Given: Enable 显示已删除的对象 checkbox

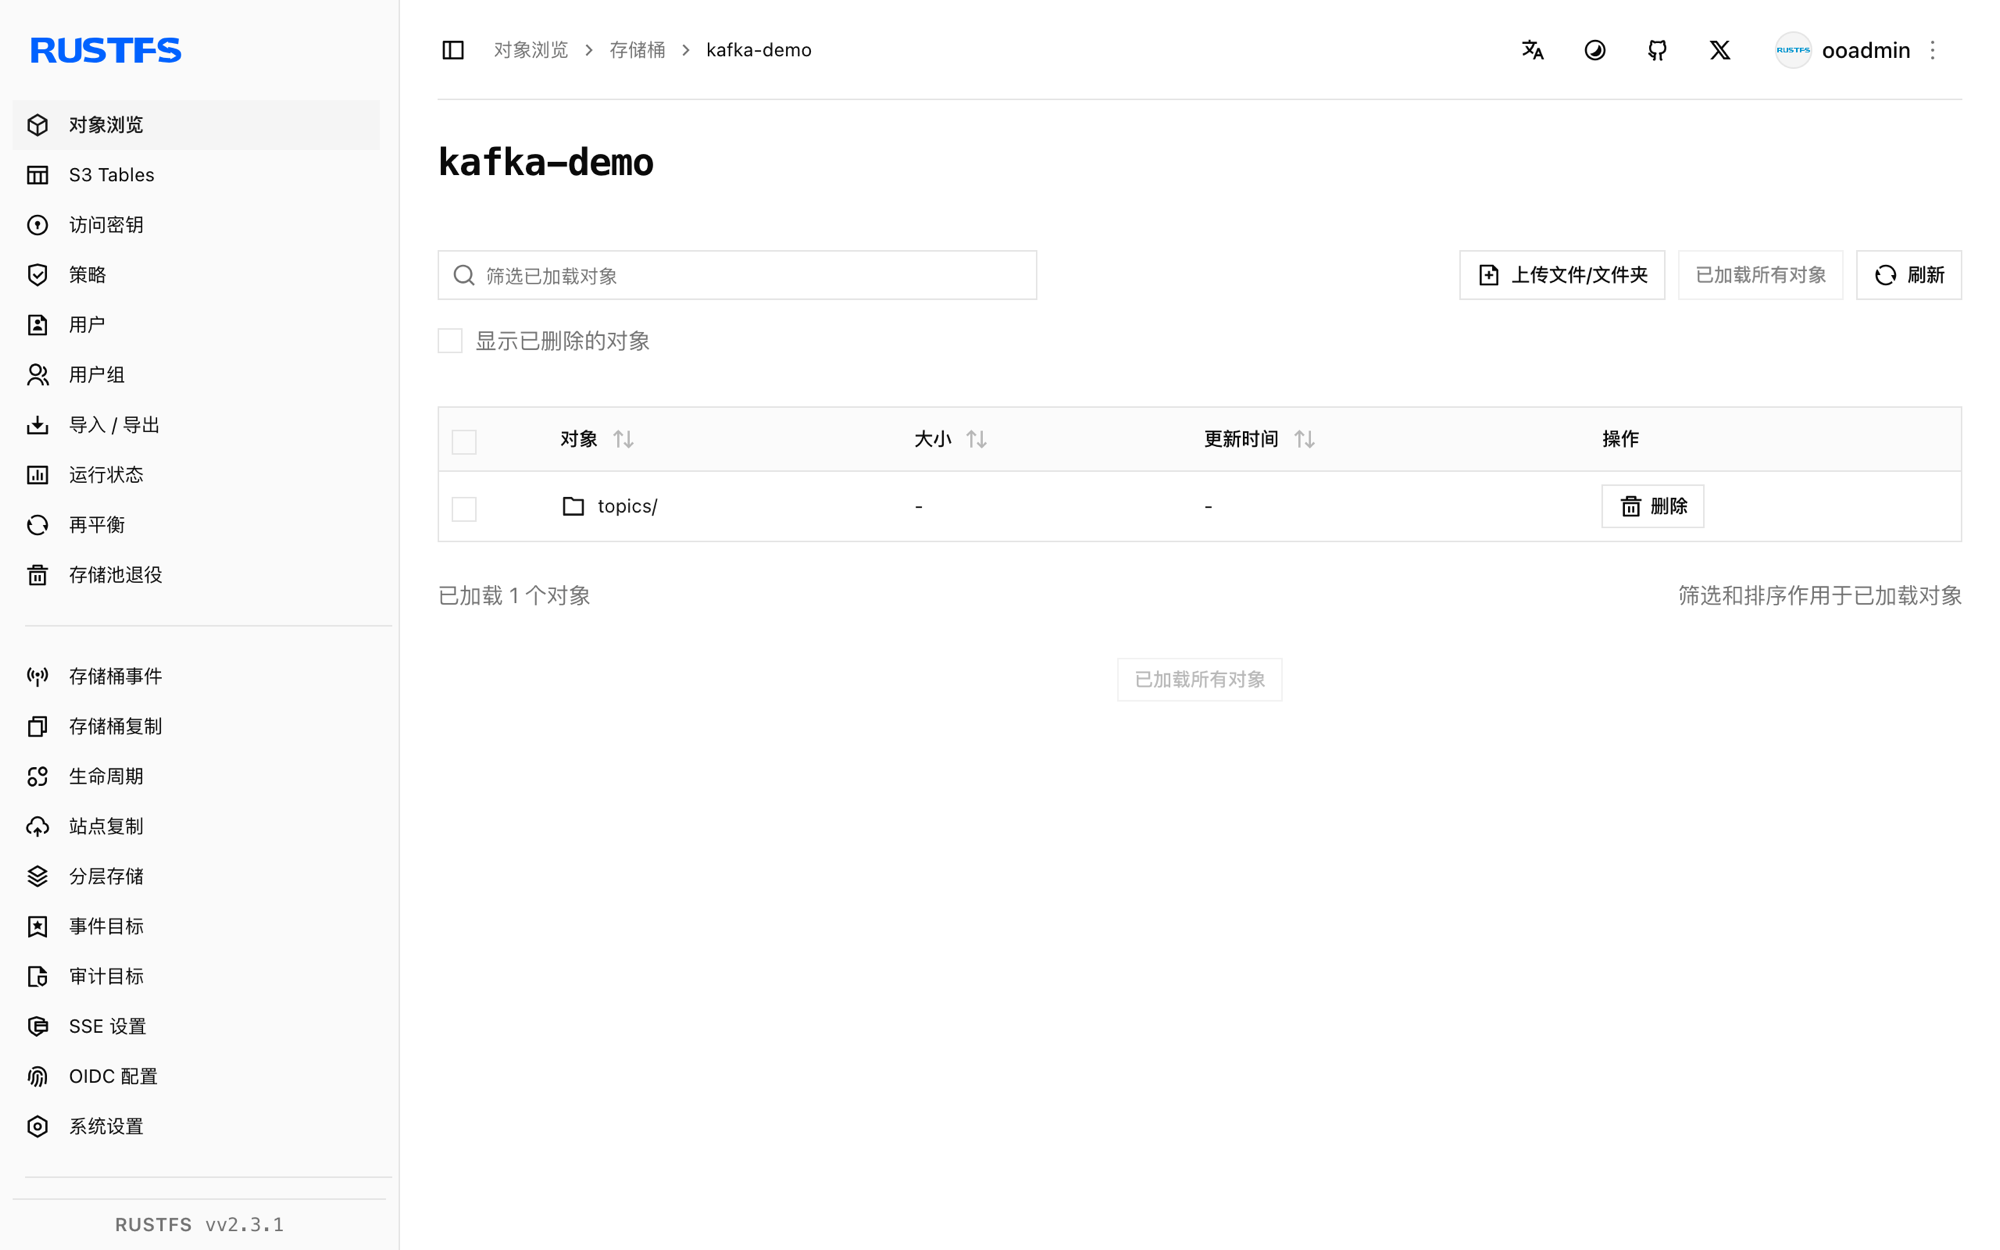Looking at the screenshot, I should tap(450, 341).
